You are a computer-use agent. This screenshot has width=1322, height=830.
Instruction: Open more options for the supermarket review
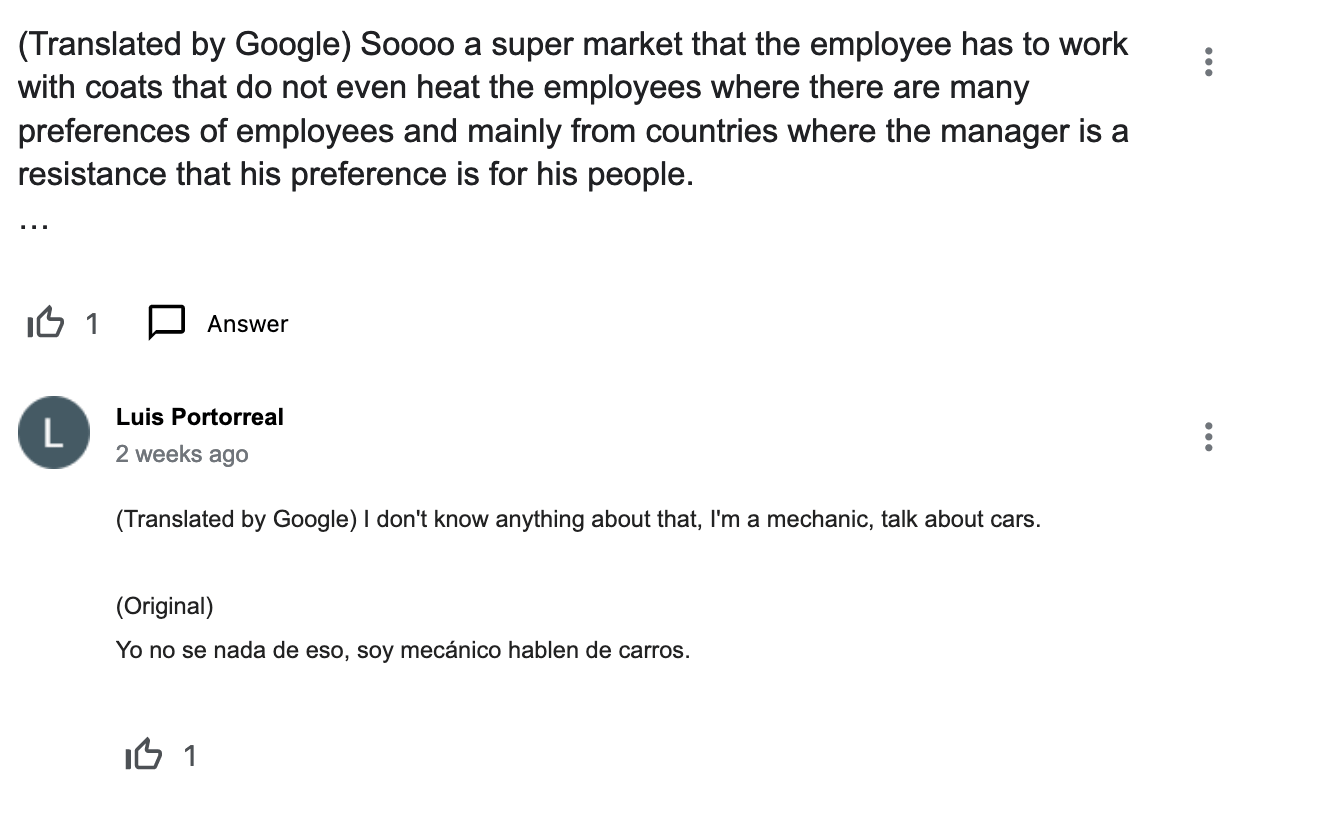1209,62
